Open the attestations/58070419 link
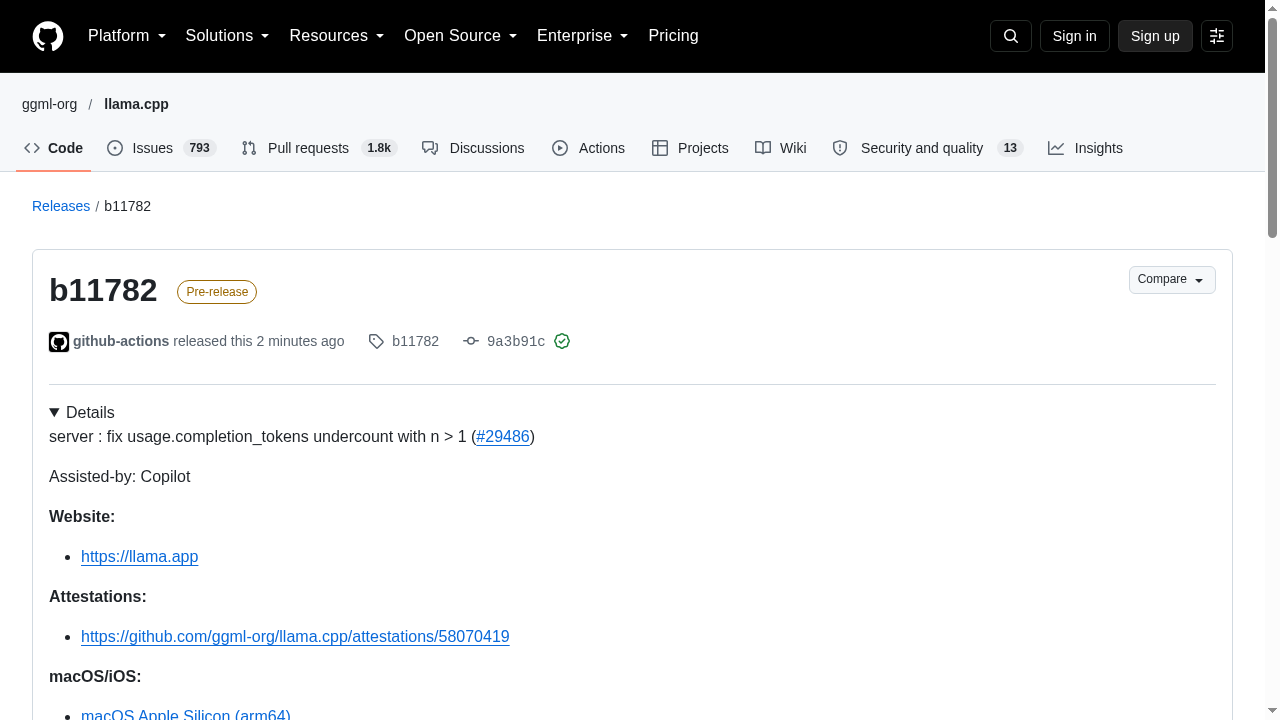 [295, 636]
